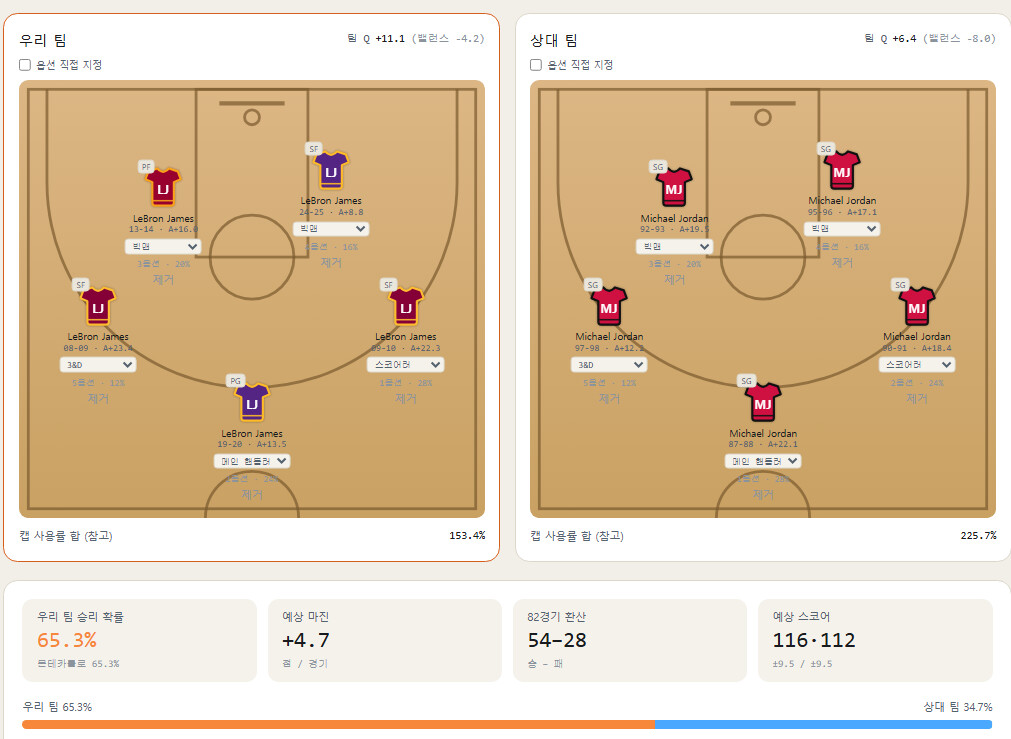The image size is (1011, 739).
Task: Click SF badge on LeBron 24-25
Action: point(314,148)
